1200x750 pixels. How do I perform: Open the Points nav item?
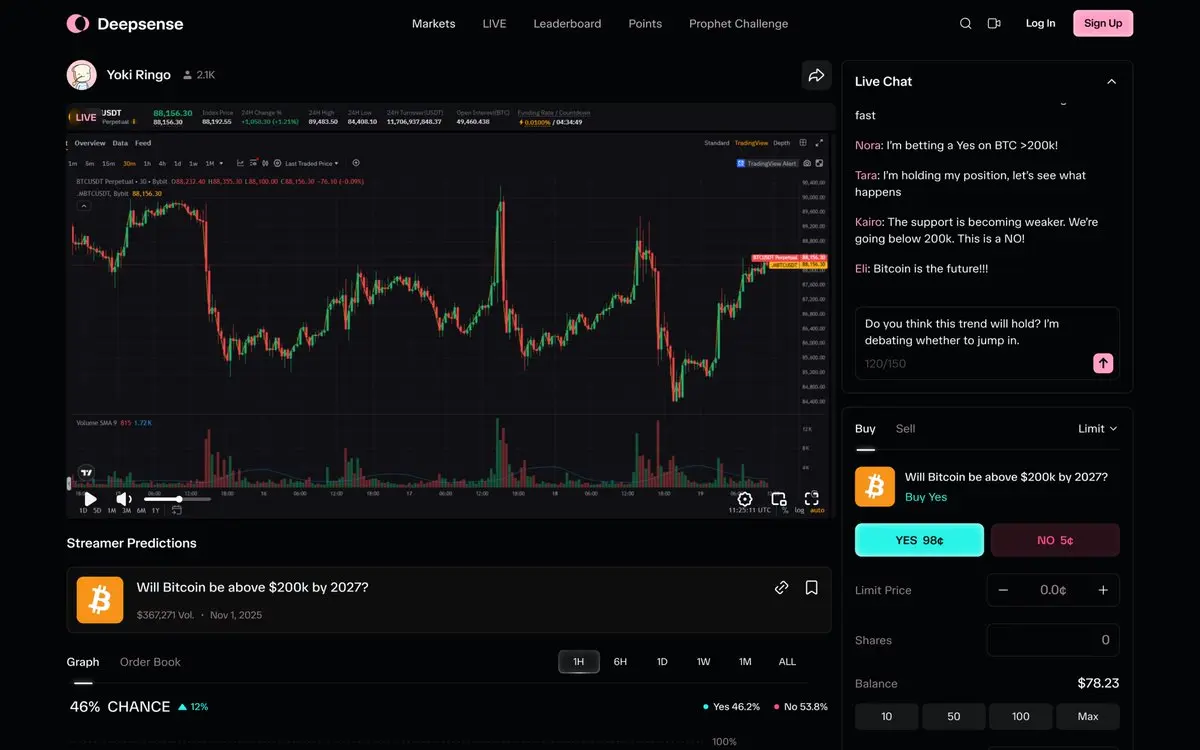click(645, 23)
